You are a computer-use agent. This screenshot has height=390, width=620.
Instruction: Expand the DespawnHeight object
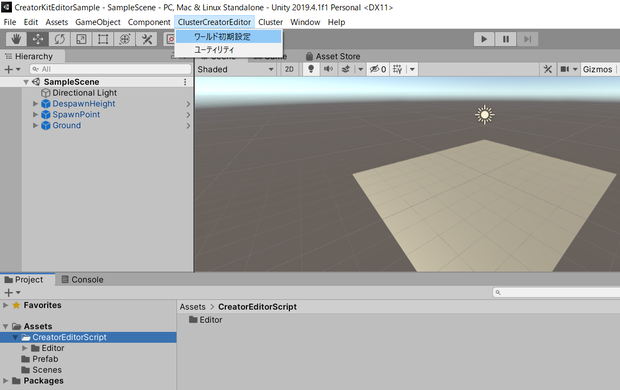35,104
